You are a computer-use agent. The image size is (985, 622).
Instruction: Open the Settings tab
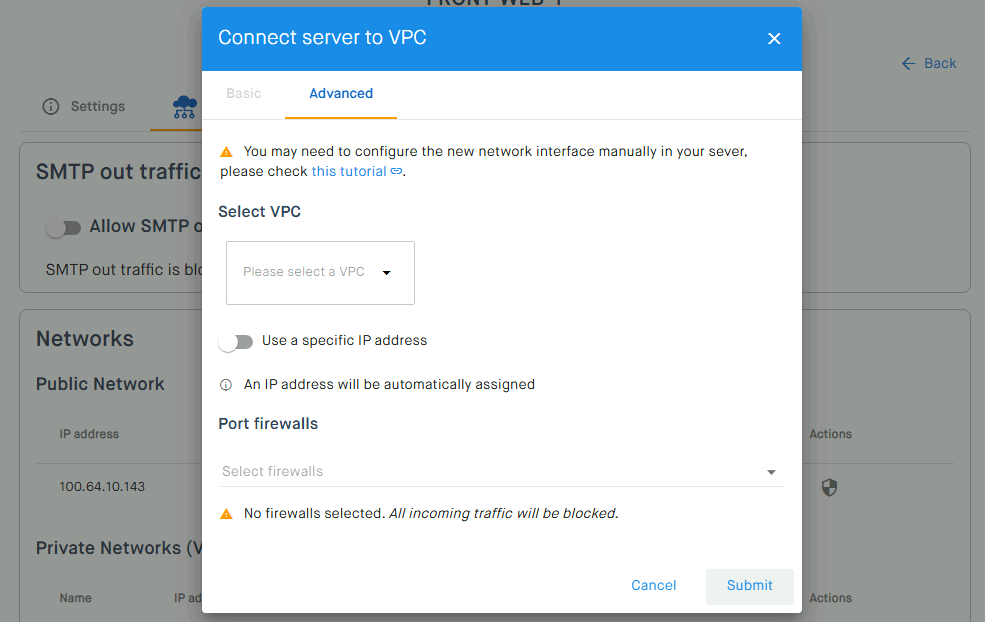coord(85,107)
